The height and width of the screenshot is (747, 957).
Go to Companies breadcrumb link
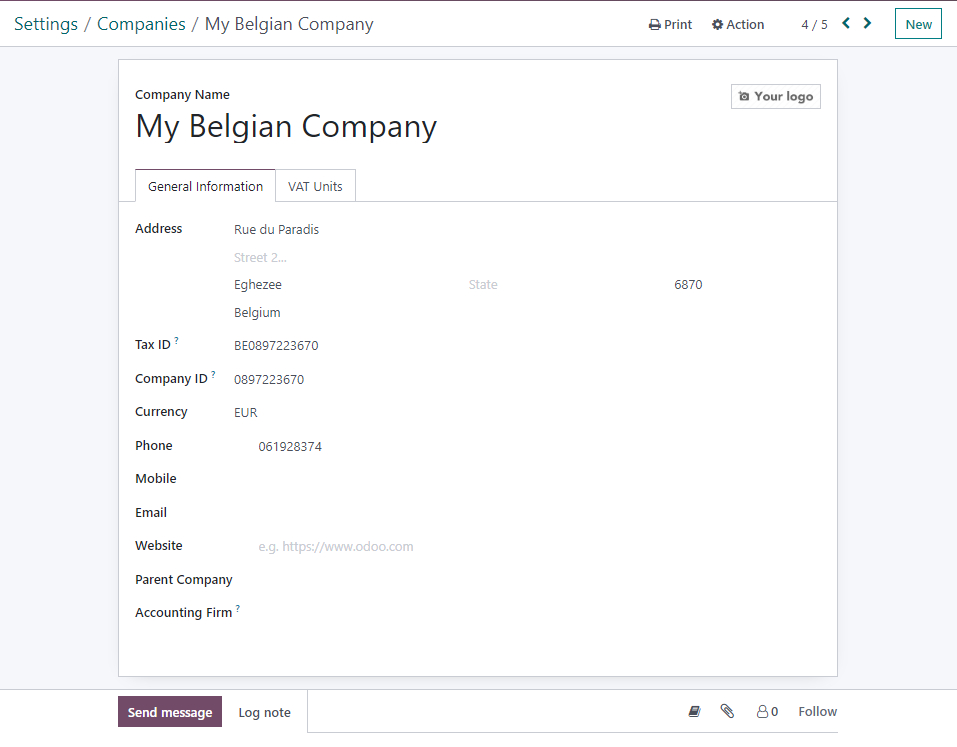(141, 24)
